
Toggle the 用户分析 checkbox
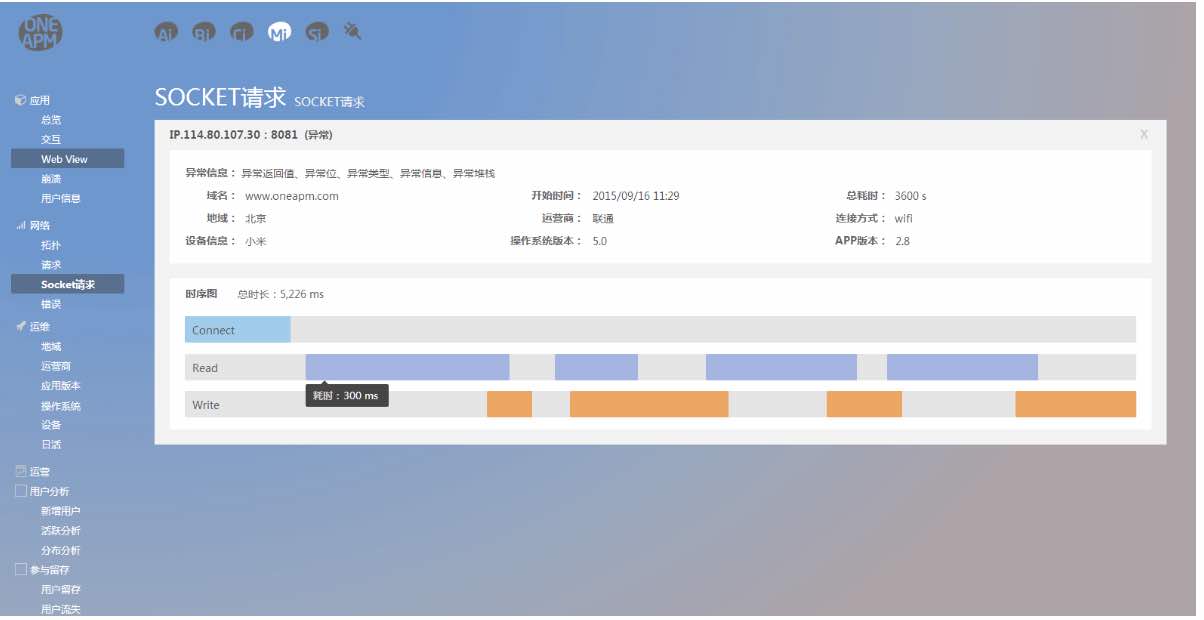pyautogui.click(x=21, y=491)
